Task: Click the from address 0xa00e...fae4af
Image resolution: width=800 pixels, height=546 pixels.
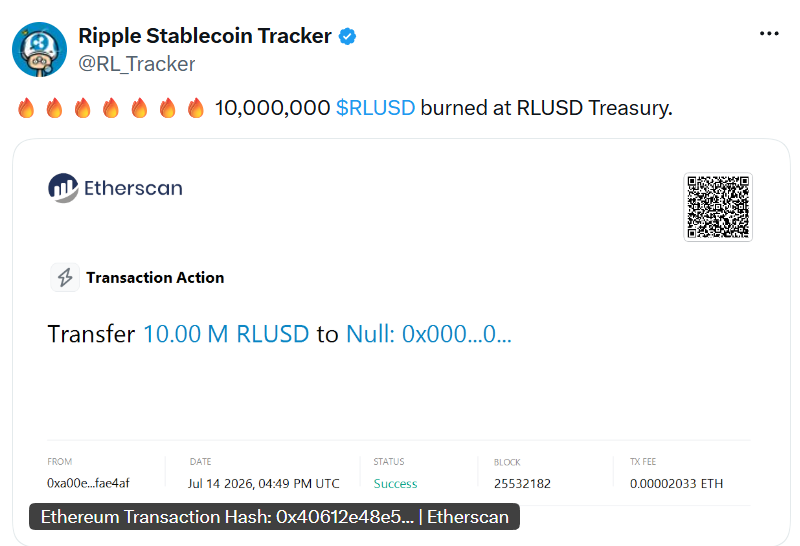Action: (x=88, y=483)
